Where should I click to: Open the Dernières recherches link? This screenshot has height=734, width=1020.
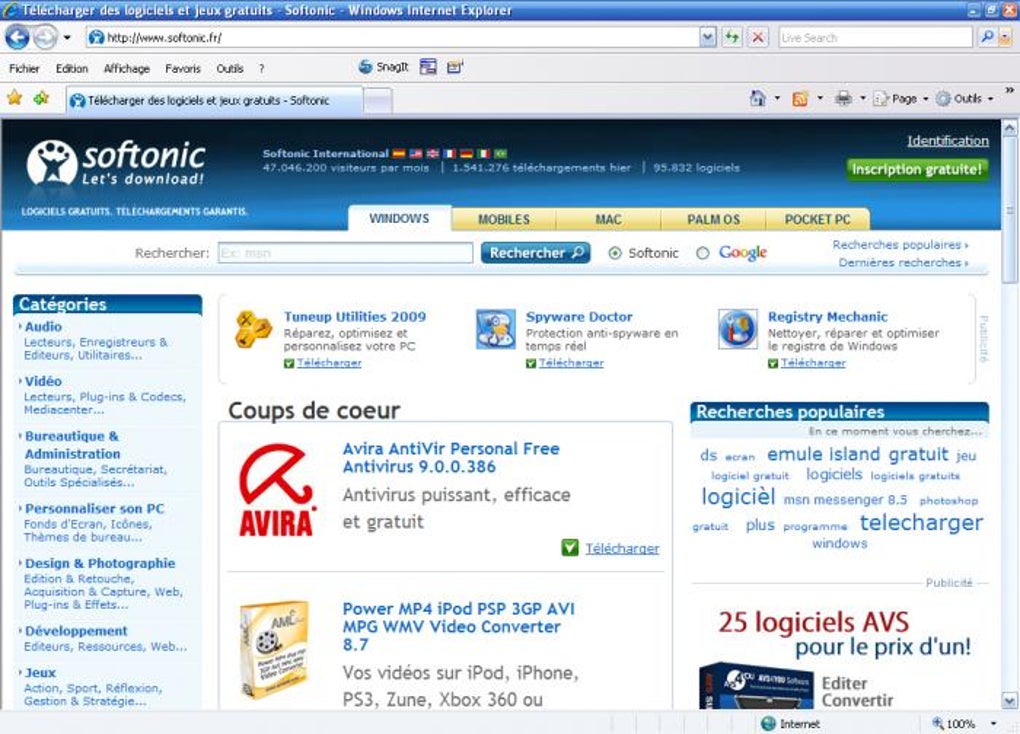coord(903,262)
